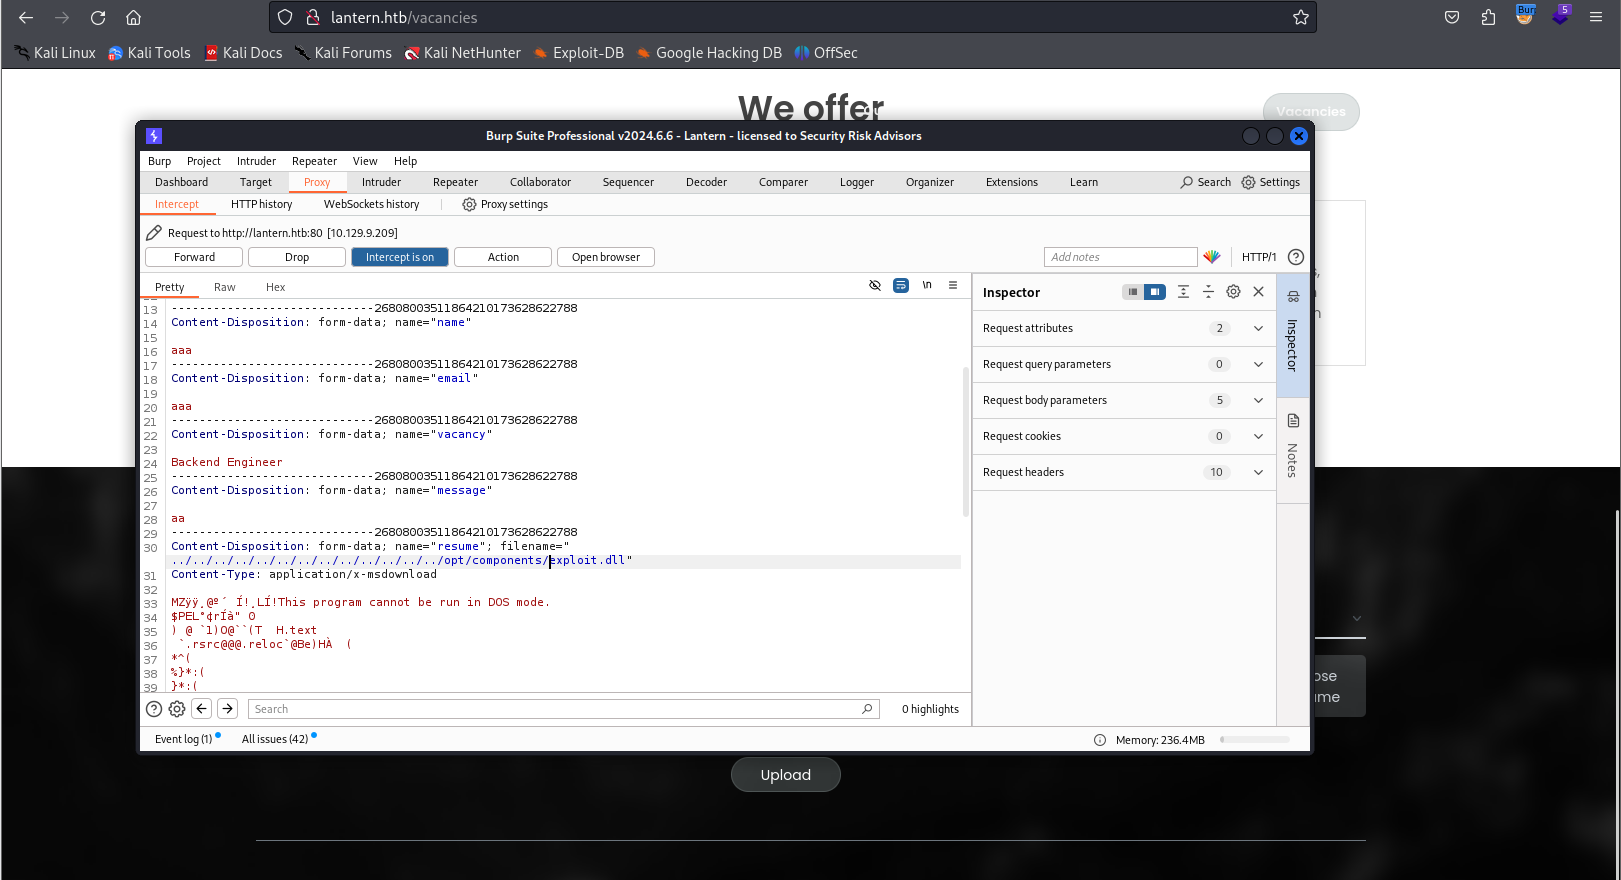Open the Extensions tool tab

click(1012, 182)
